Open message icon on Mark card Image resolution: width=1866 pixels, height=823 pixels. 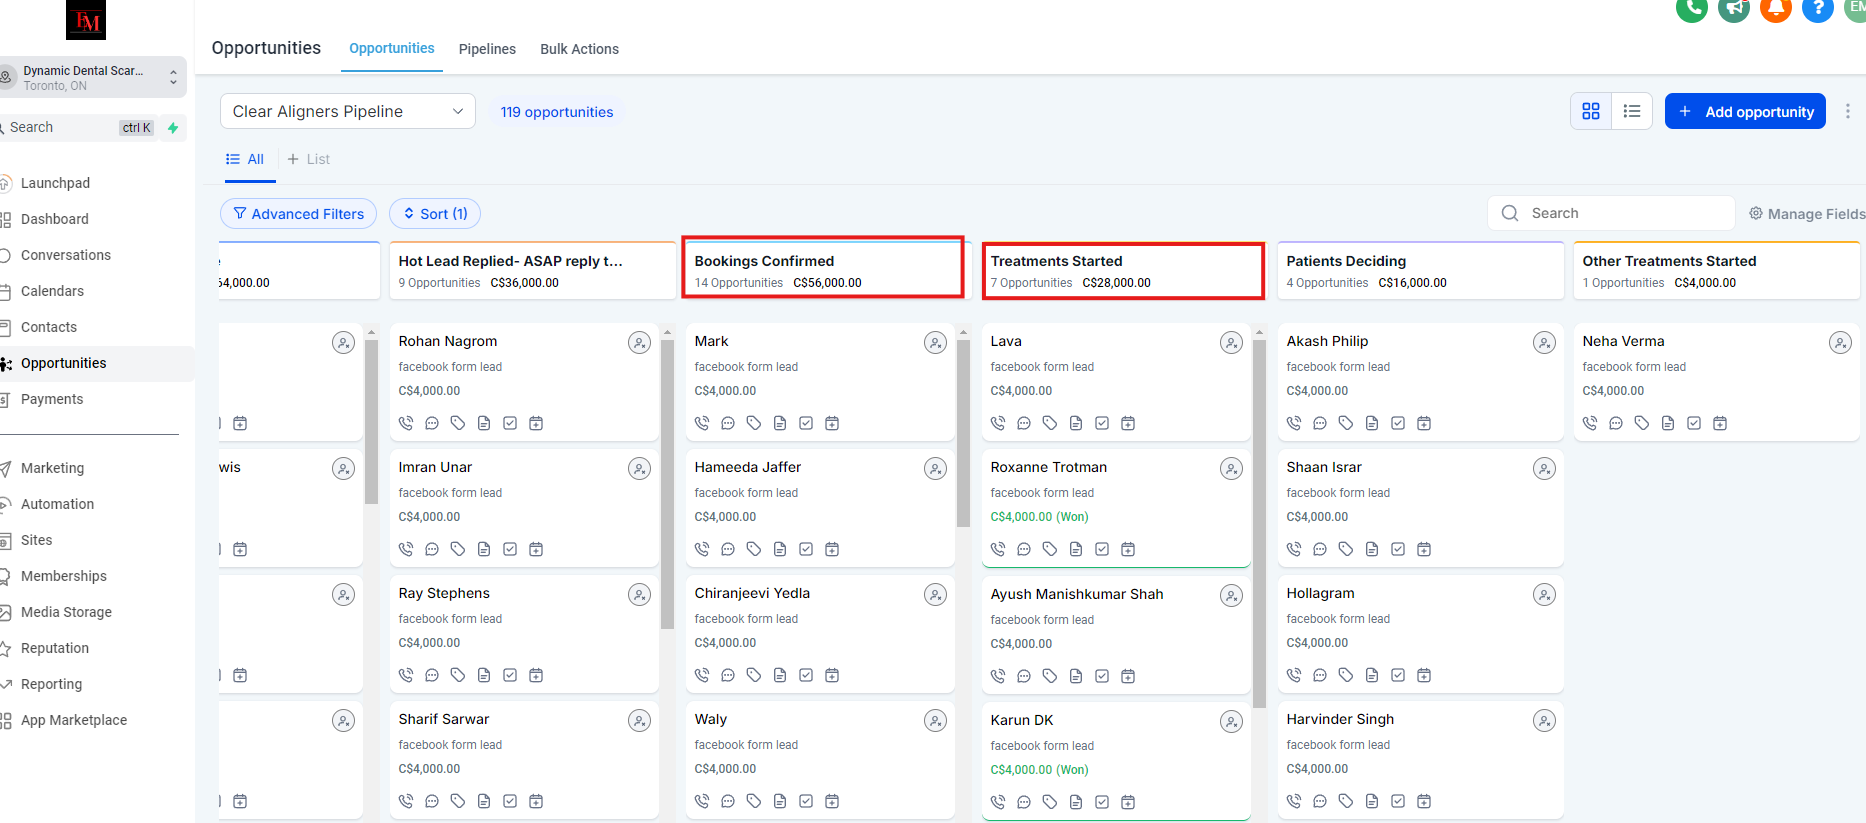[x=728, y=423]
